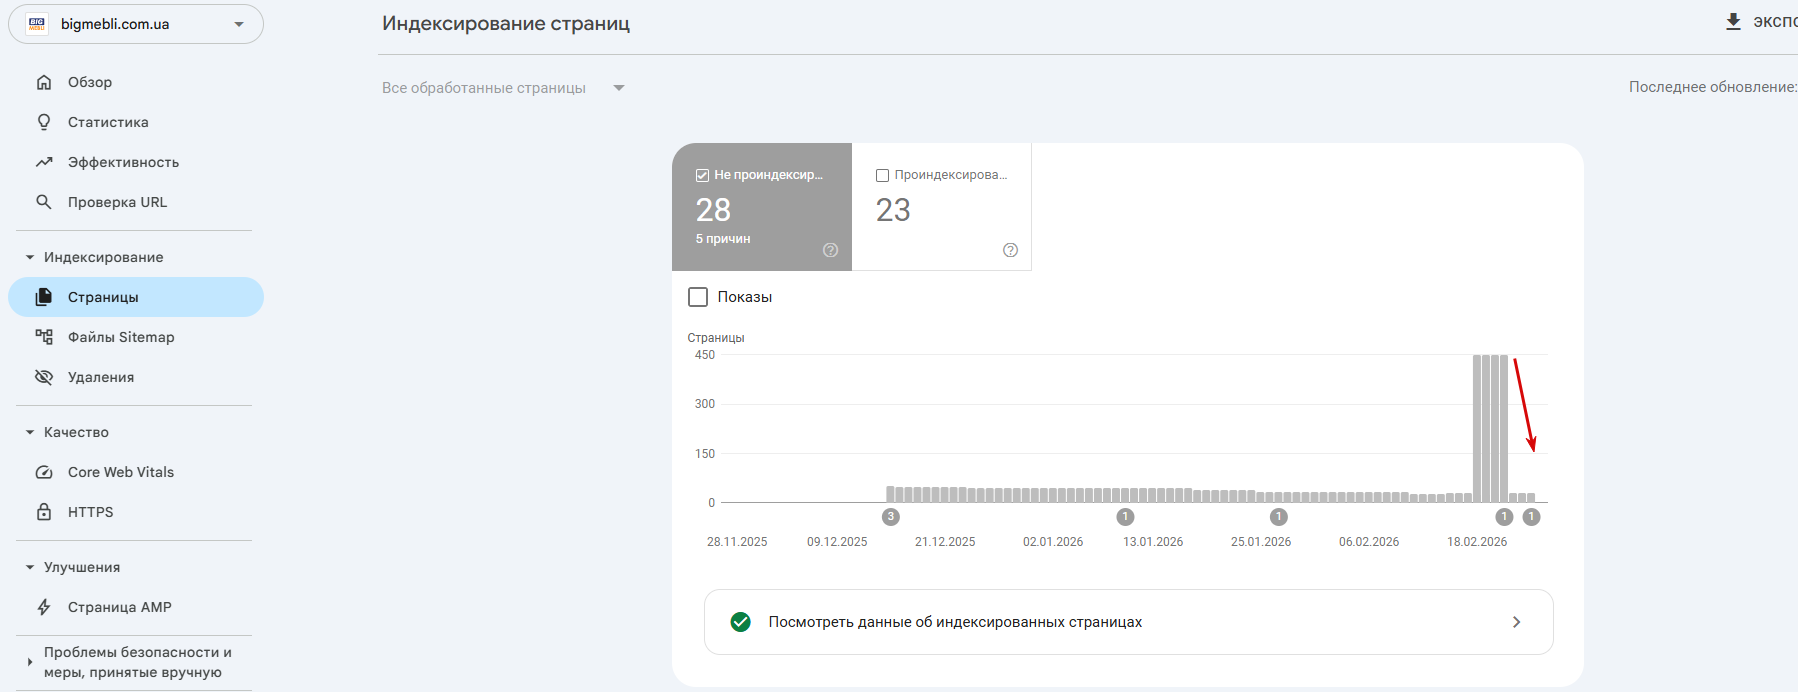Toggle the Показы checkbox
Image resolution: width=1798 pixels, height=692 pixels.
(x=698, y=297)
